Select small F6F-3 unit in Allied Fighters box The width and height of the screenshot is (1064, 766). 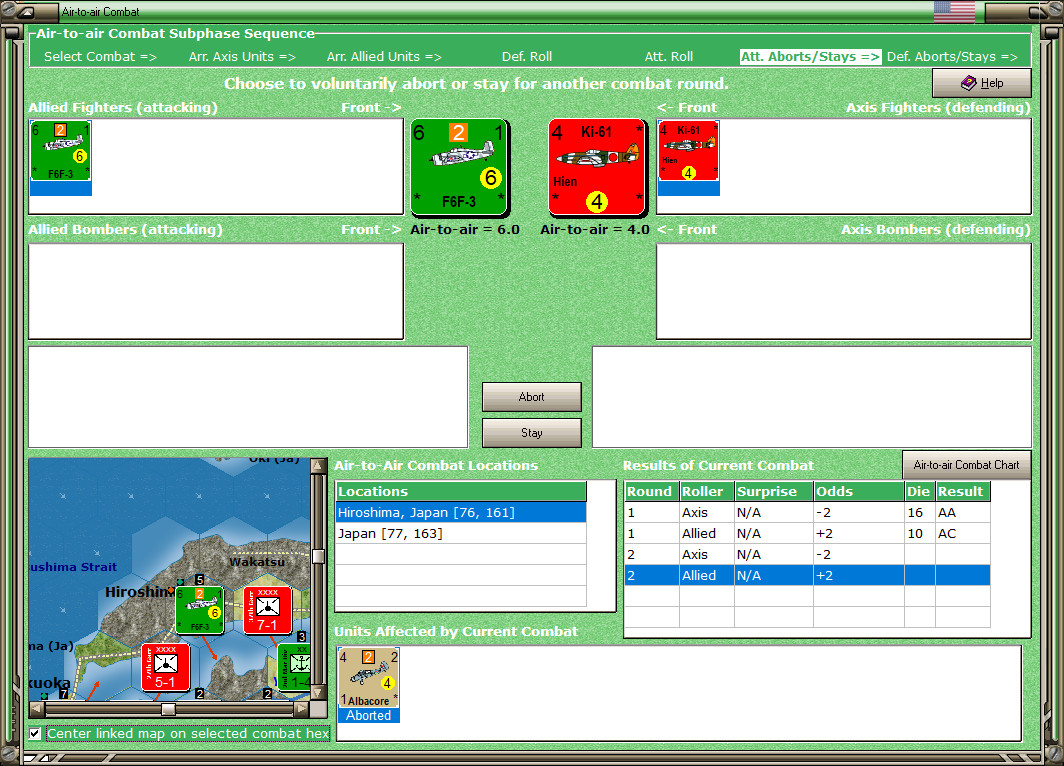(60, 151)
